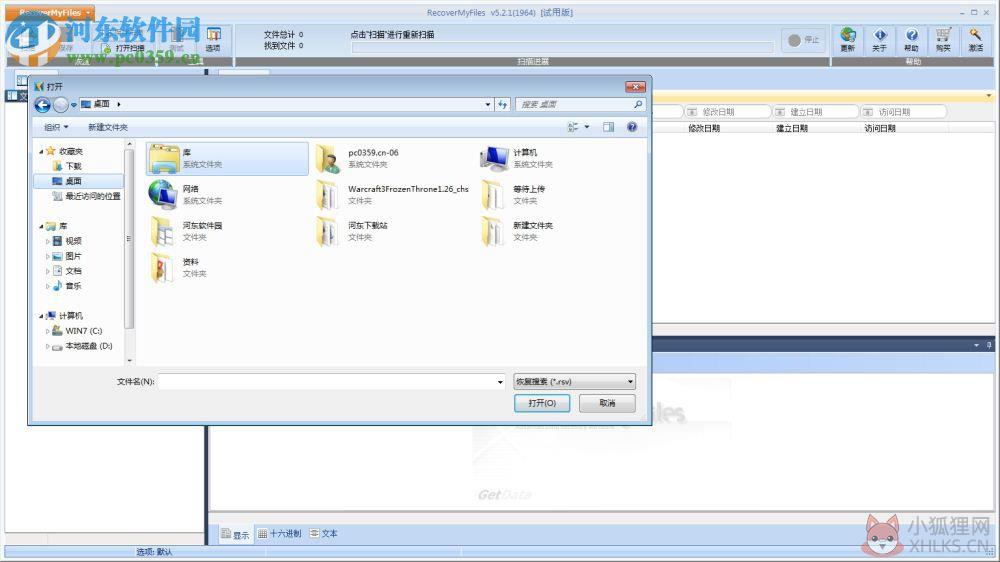This screenshot has width=1000, height=562.
Task: Open the 组织 dropdown menu
Action: 56,127
